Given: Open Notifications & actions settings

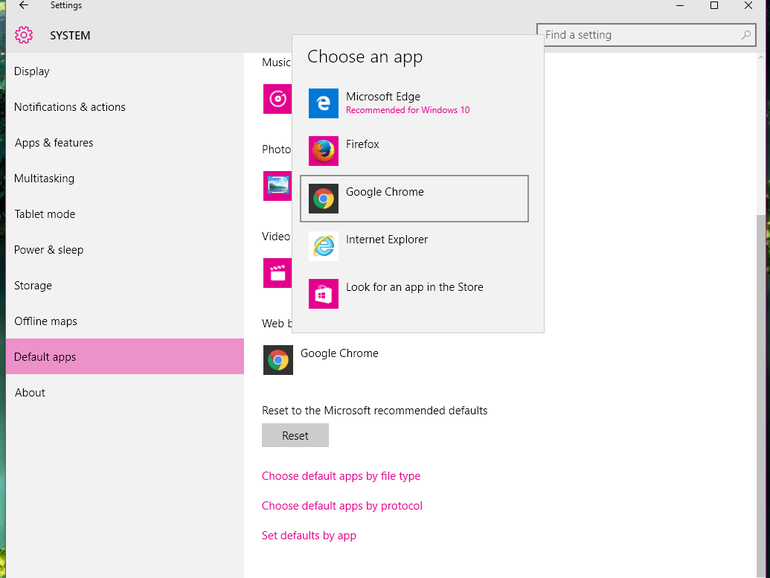Looking at the screenshot, I should click(x=125, y=107).
